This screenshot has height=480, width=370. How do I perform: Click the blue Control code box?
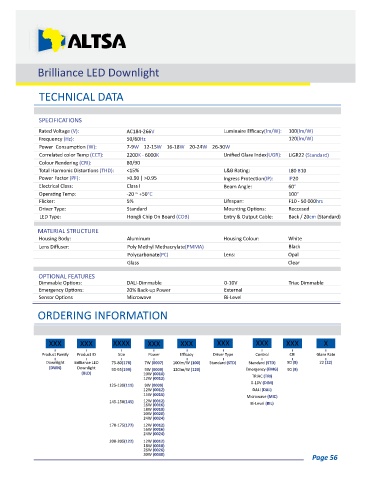tap(262, 343)
